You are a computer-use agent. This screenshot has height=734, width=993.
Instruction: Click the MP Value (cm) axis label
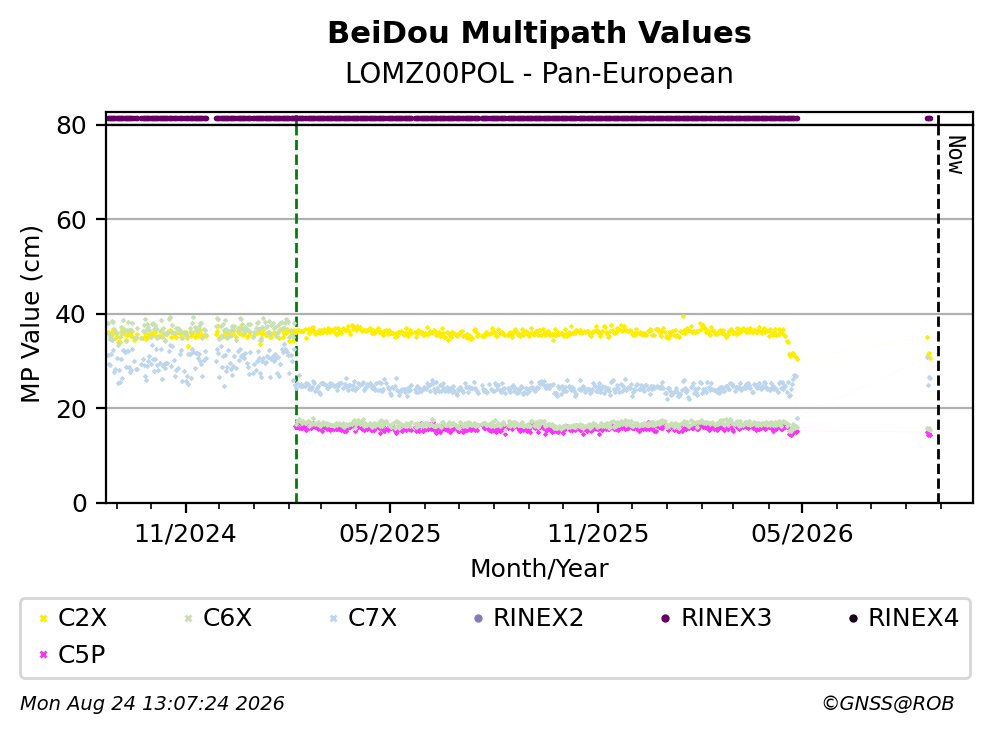pos(30,314)
